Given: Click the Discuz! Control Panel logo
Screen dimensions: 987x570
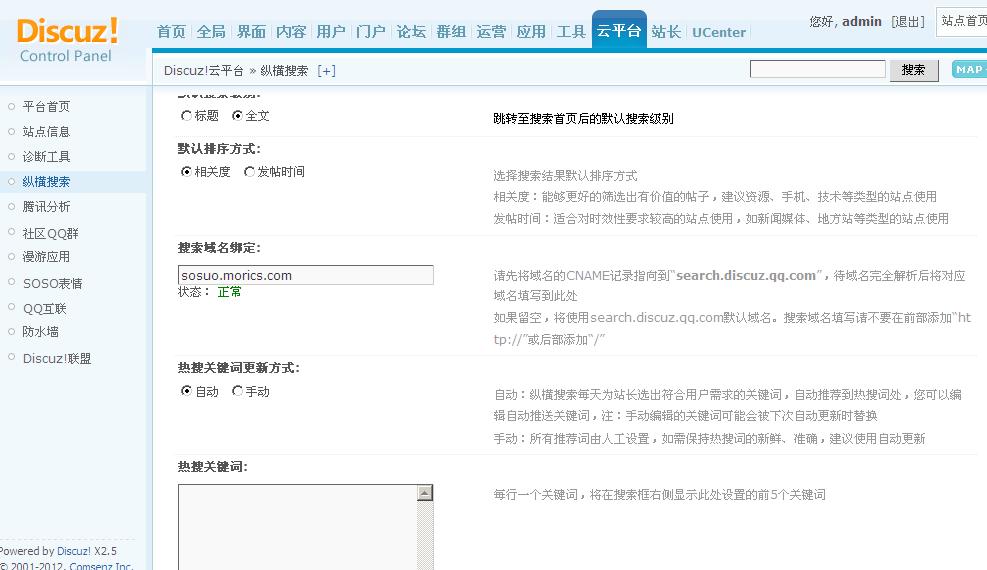Looking at the screenshot, I should [x=67, y=40].
